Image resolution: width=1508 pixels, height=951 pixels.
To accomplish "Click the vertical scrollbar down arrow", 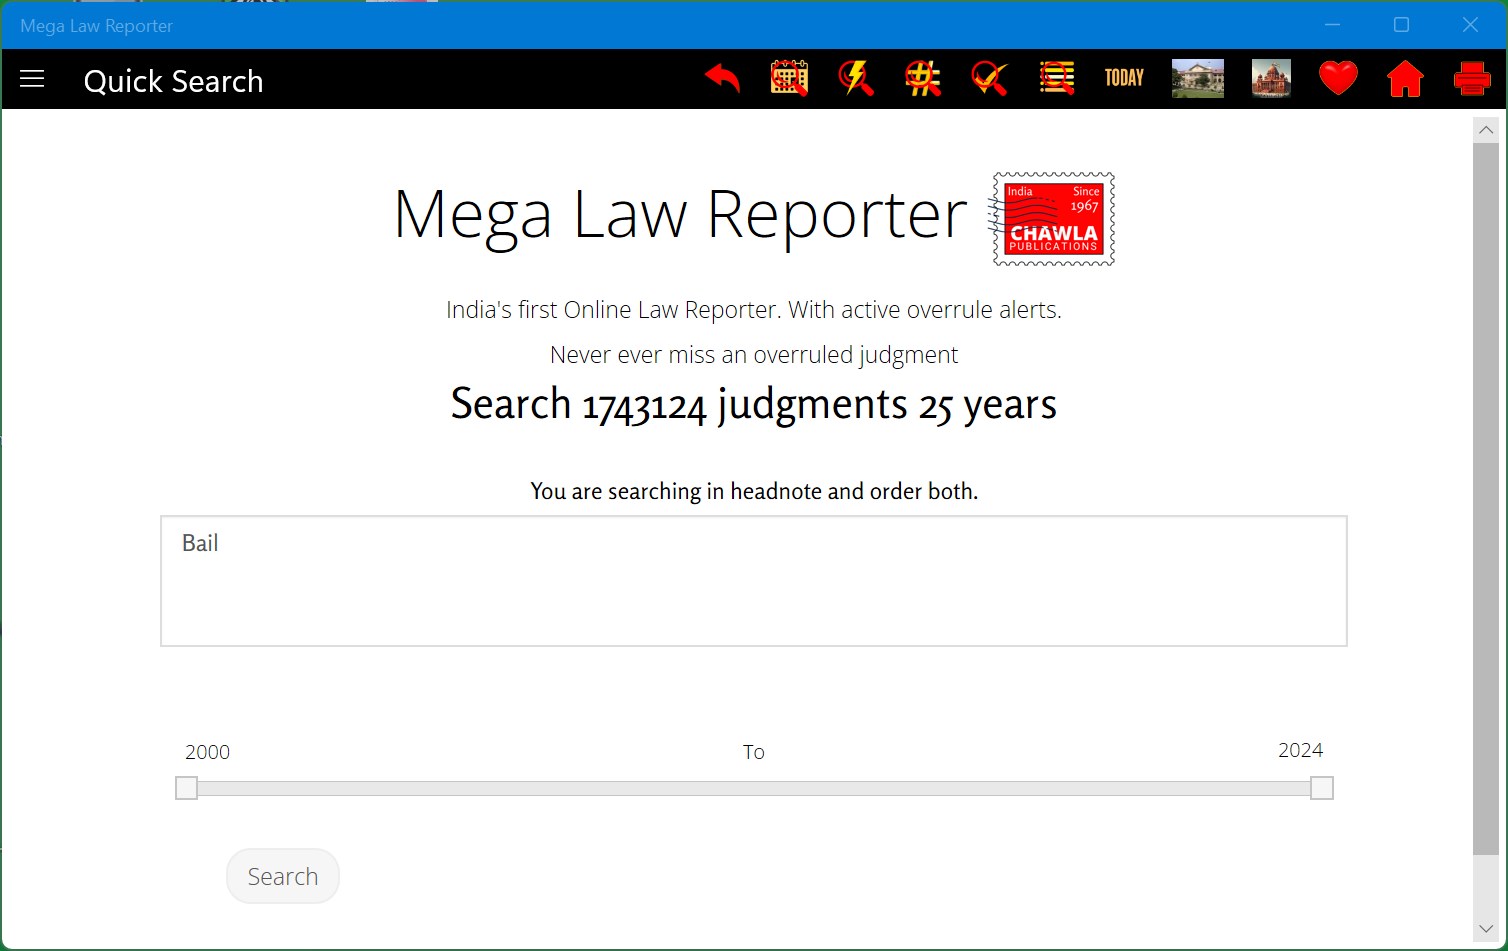I will point(1485,929).
